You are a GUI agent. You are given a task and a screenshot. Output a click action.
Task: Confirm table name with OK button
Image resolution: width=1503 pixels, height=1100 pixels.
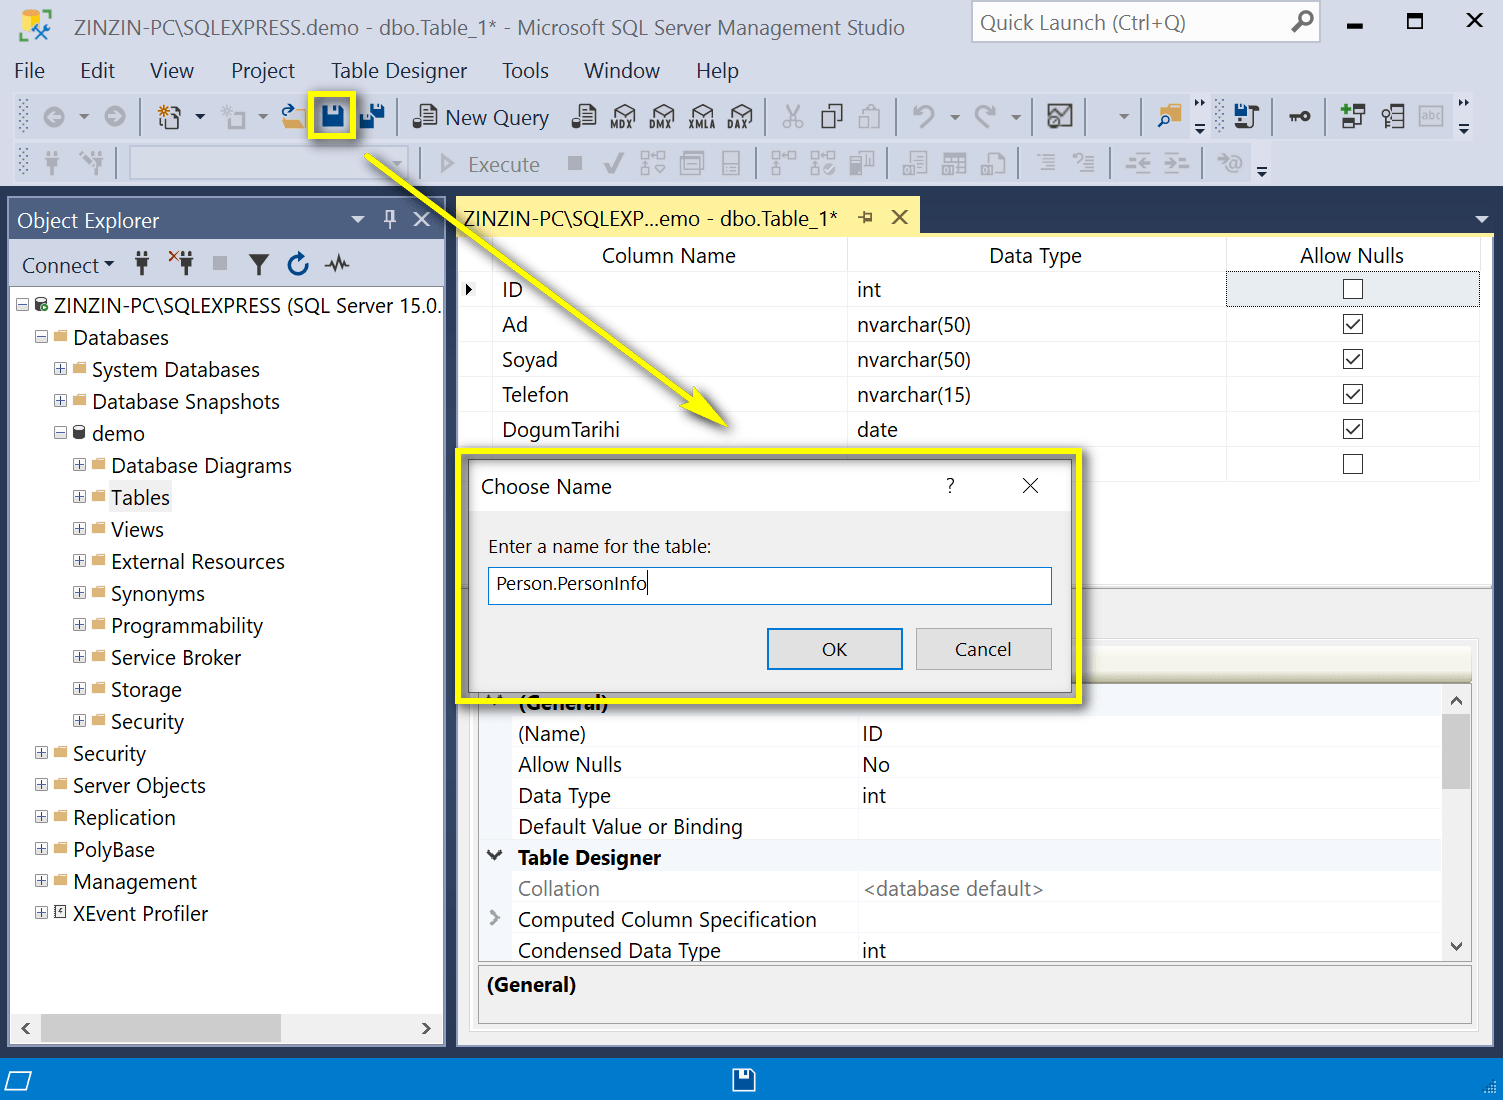pyautogui.click(x=835, y=649)
